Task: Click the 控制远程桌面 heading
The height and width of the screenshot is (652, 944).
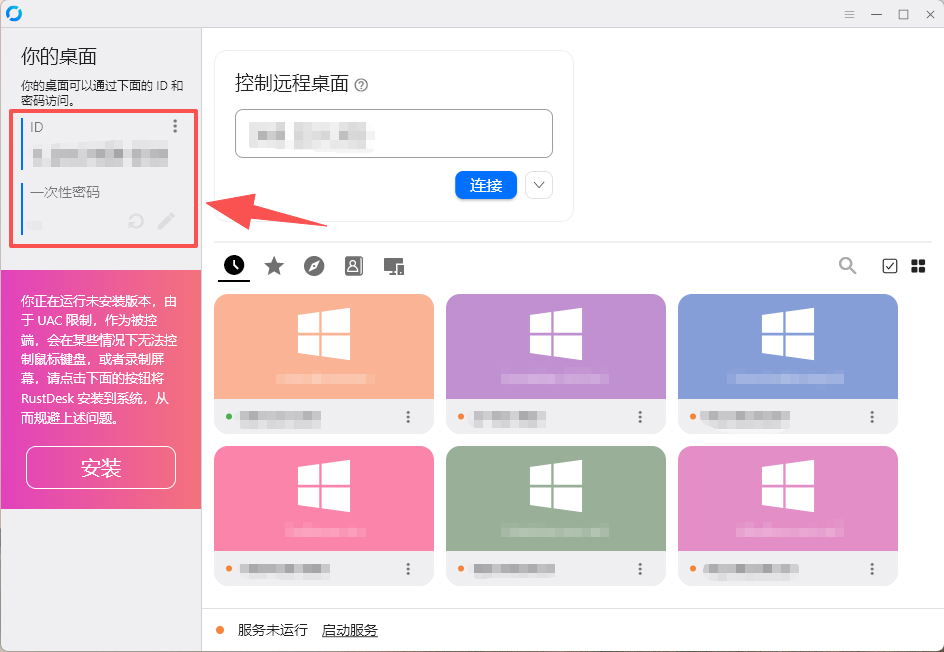Action: point(292,84)
